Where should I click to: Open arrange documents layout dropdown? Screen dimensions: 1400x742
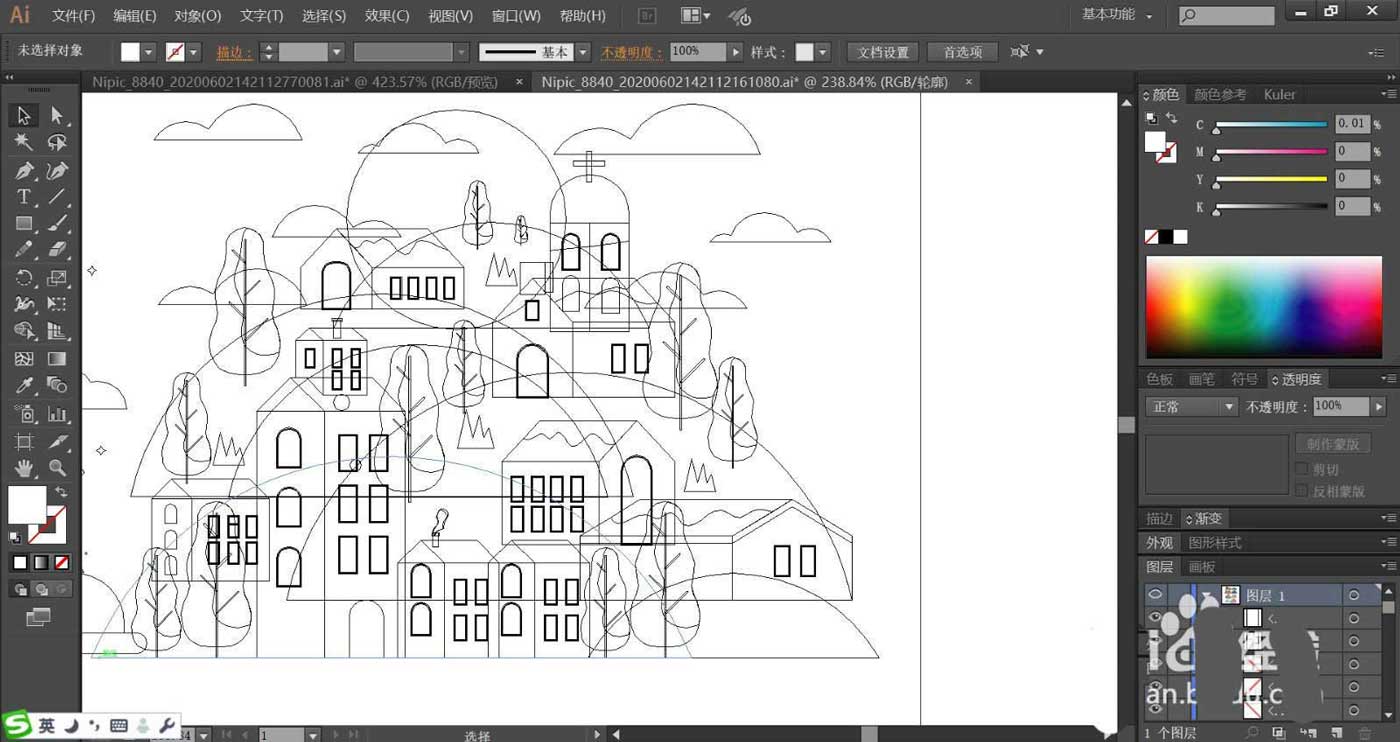(695, 16)
